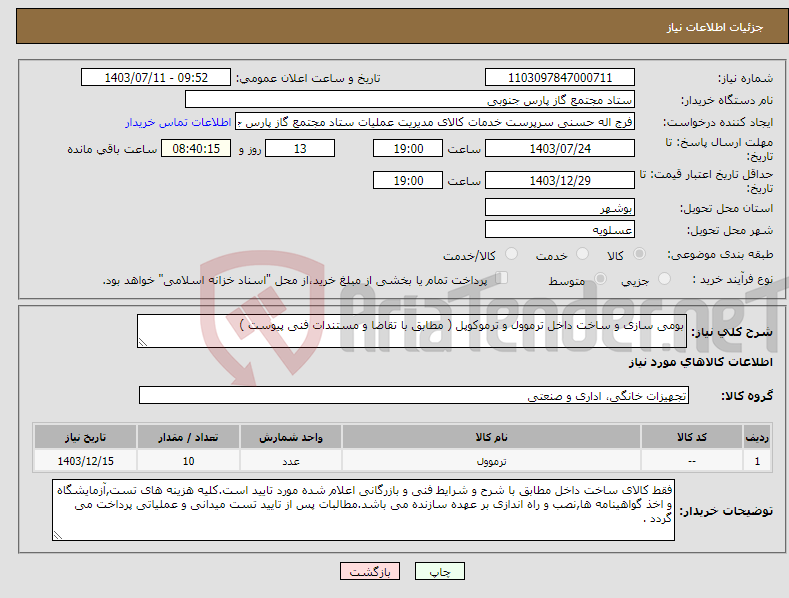Image resolution: width=789 pixels, height=598 pixels.
Task: Click the کد کالا column header
Action: click(692, 437)
